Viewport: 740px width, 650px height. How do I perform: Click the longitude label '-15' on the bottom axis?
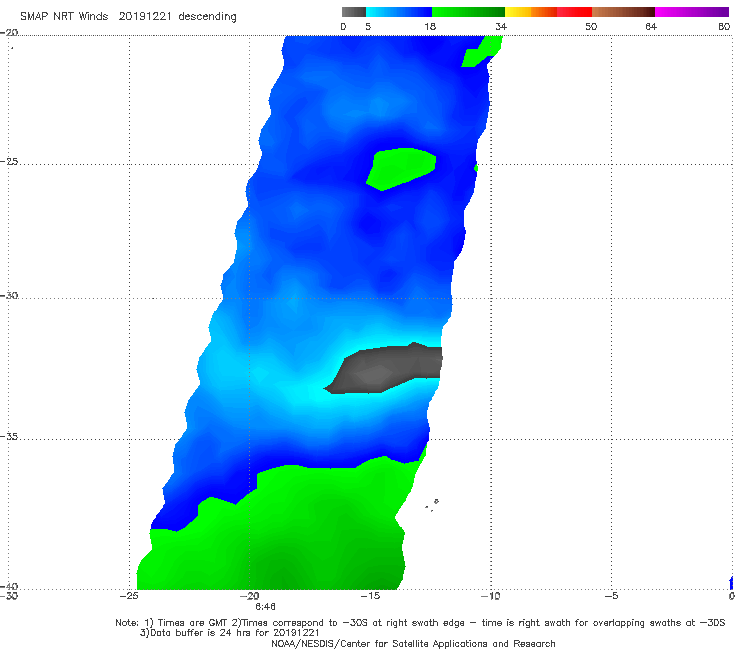370,596
